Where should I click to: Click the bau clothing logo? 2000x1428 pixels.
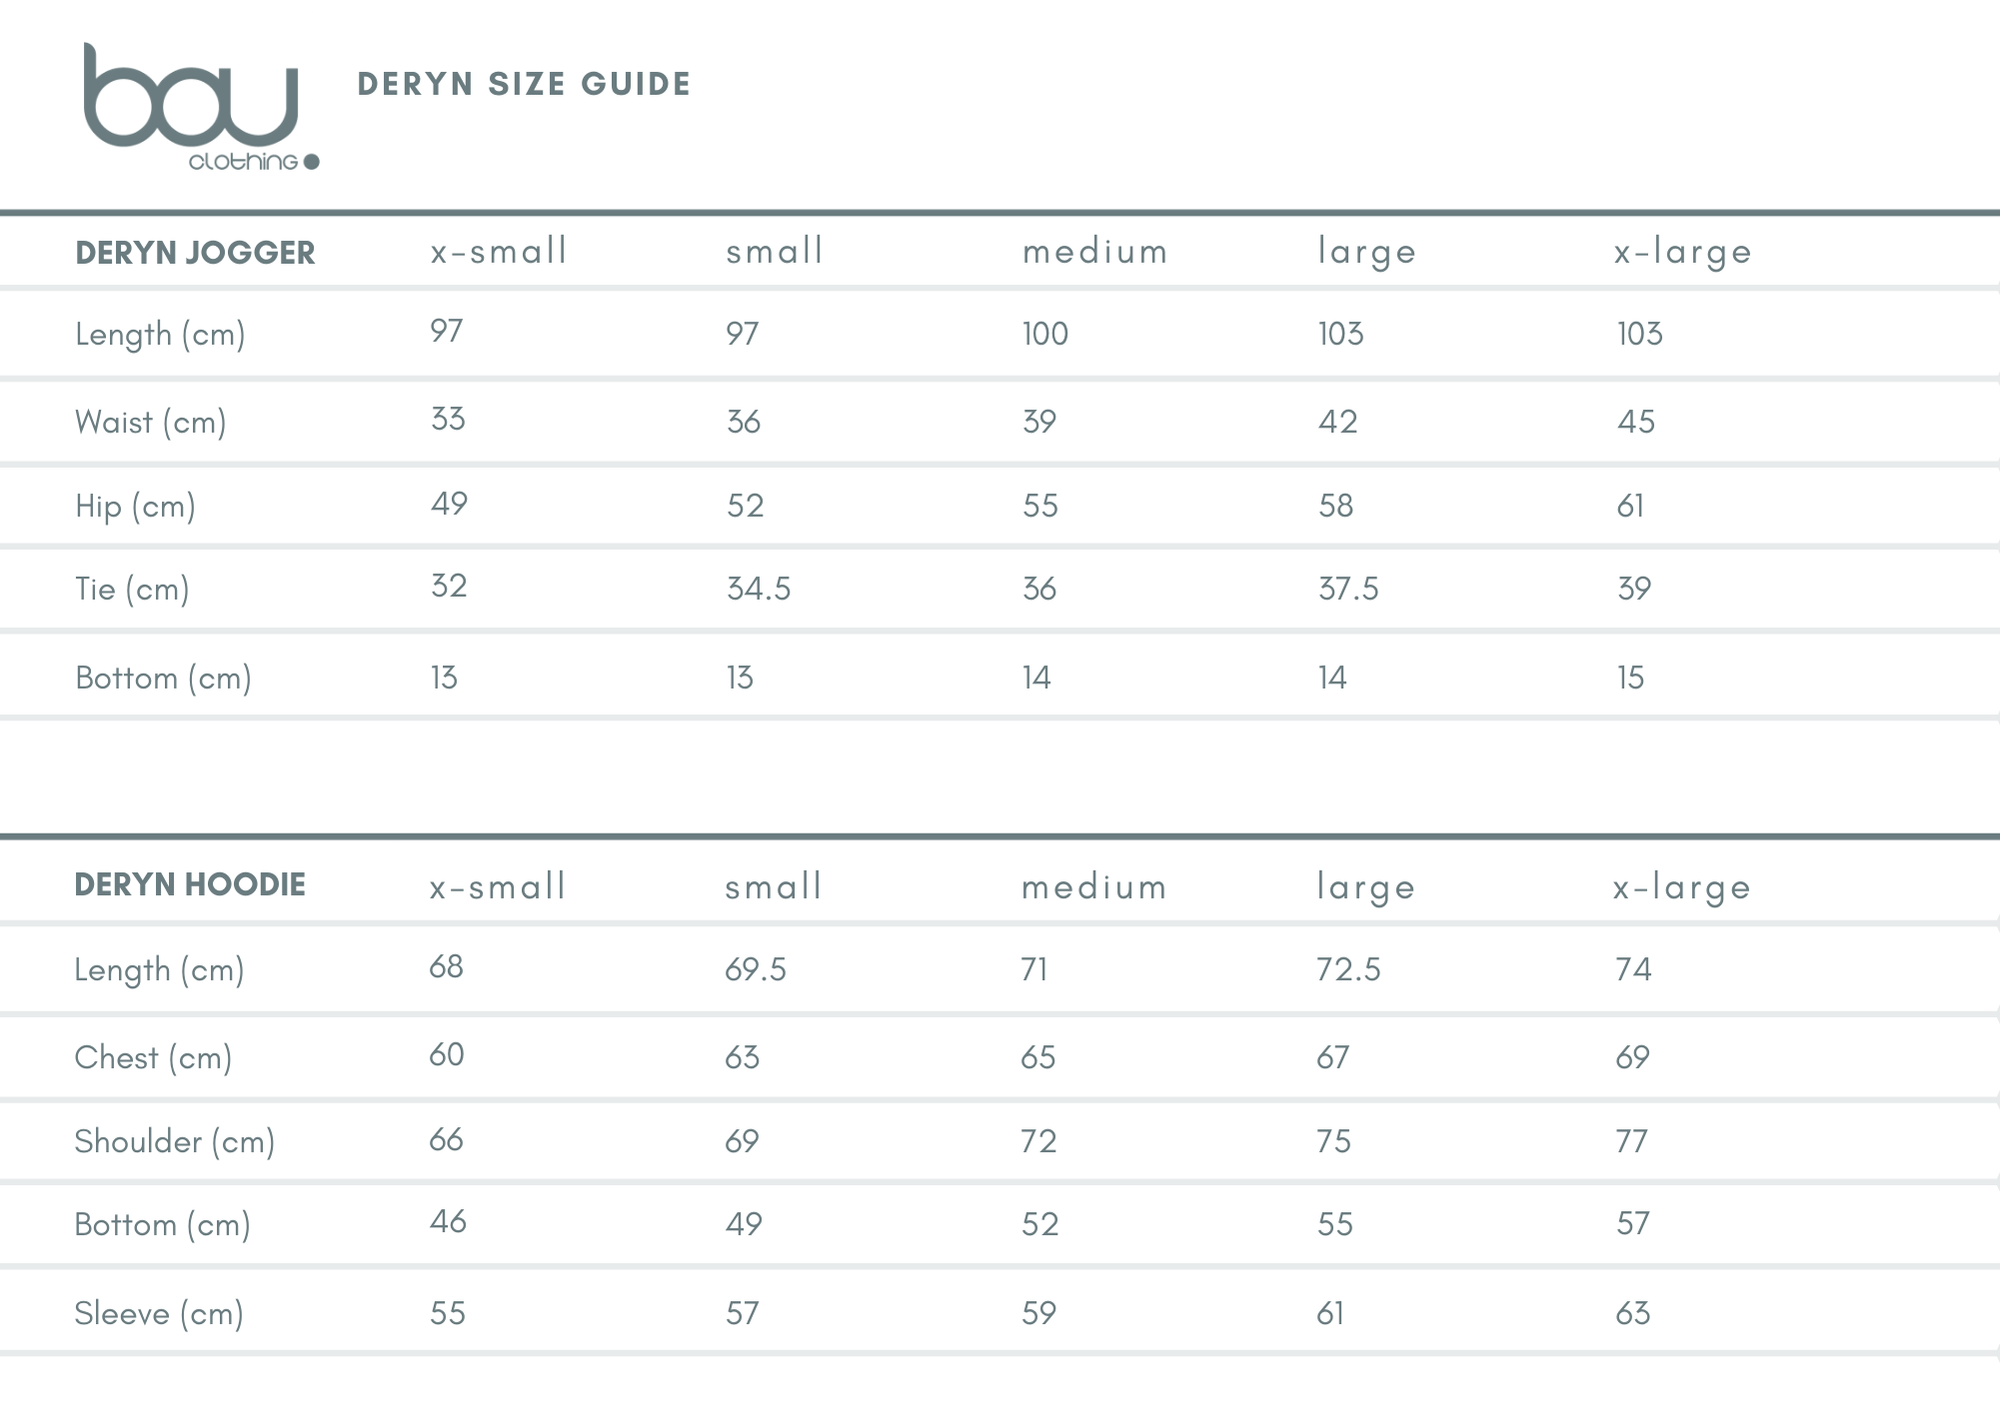[199, 107]
